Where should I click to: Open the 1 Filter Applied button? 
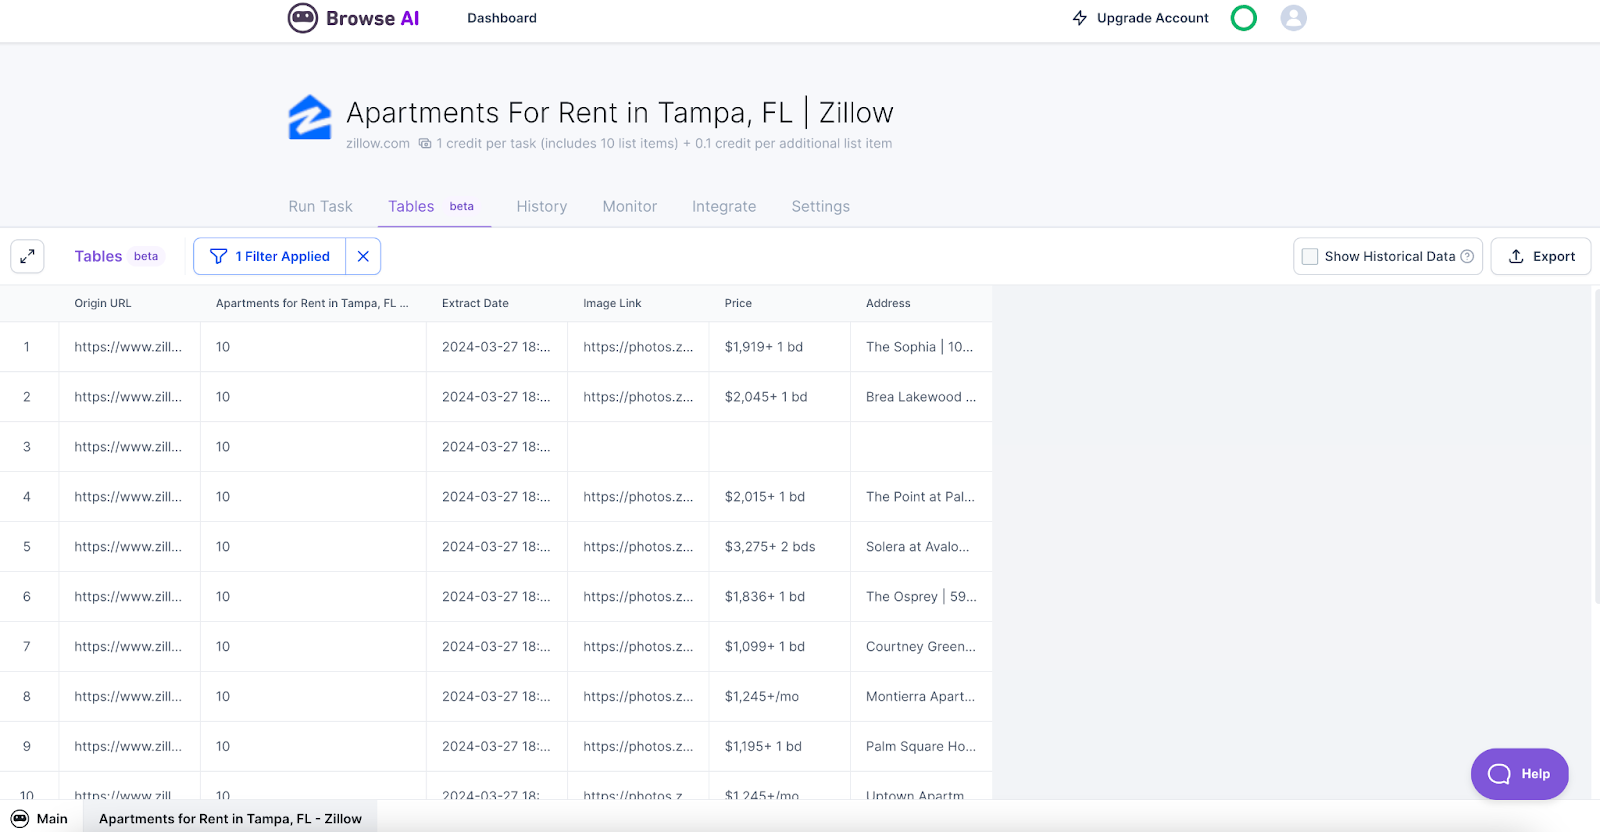click(270, 256)
